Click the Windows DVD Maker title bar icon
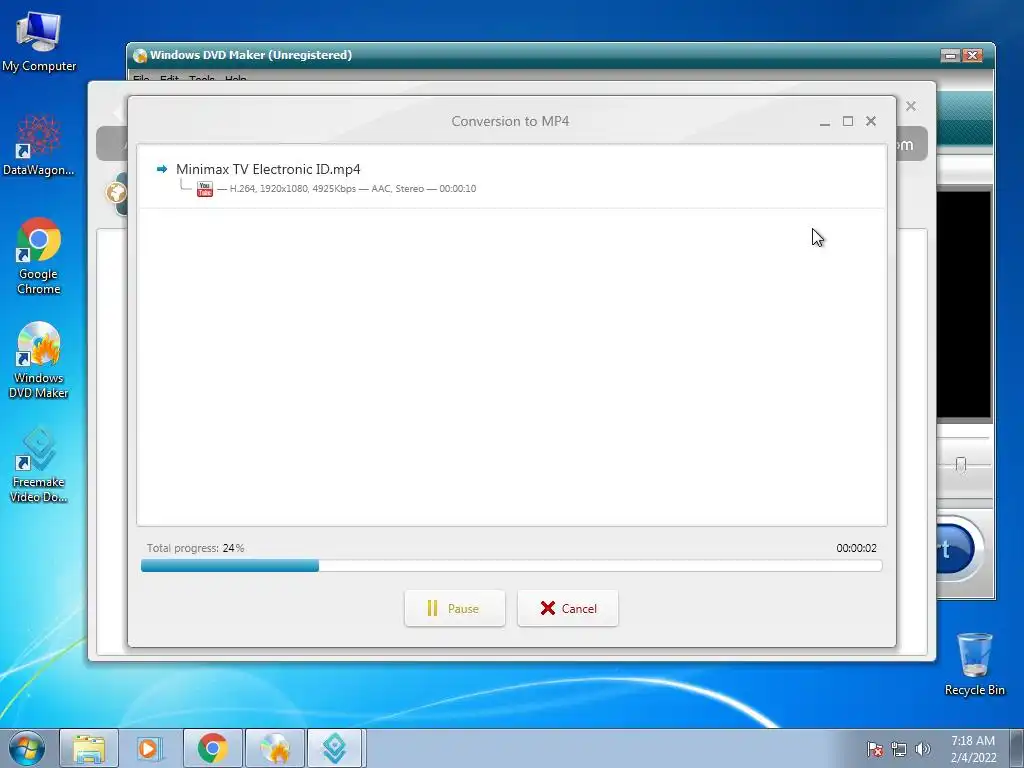Image resolution: width=1024 pixels, height=768 pixels. click(x=139, y=56)
